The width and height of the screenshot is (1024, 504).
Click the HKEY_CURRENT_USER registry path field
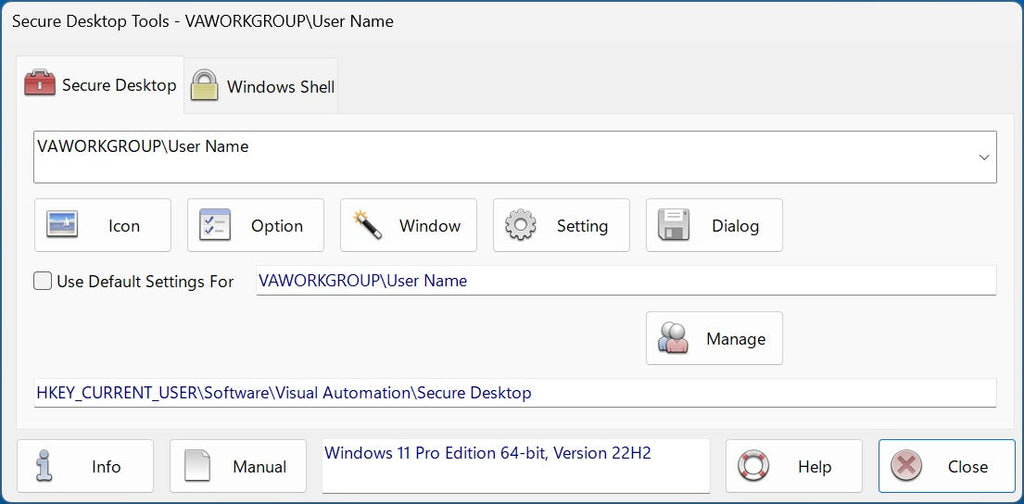coord(515,393)
